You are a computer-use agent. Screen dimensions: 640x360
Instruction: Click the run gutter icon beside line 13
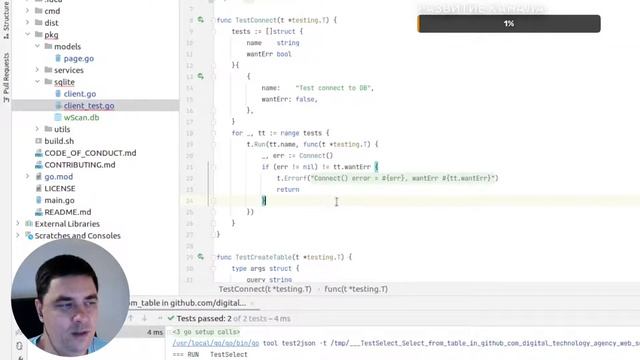(200, 76)
